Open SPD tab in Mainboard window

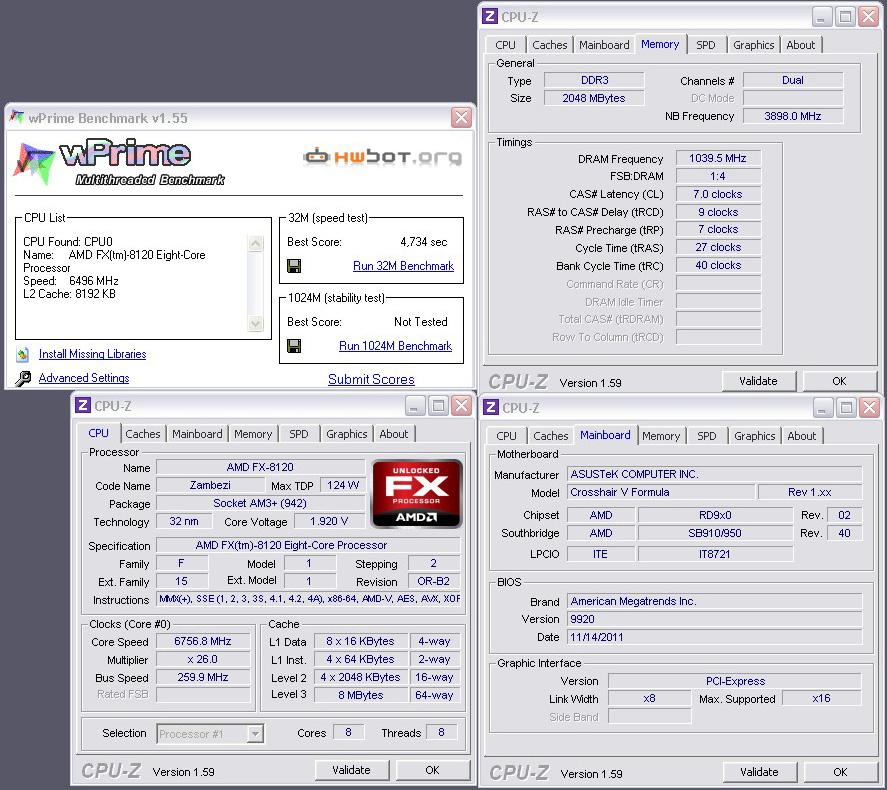(707, 436)
